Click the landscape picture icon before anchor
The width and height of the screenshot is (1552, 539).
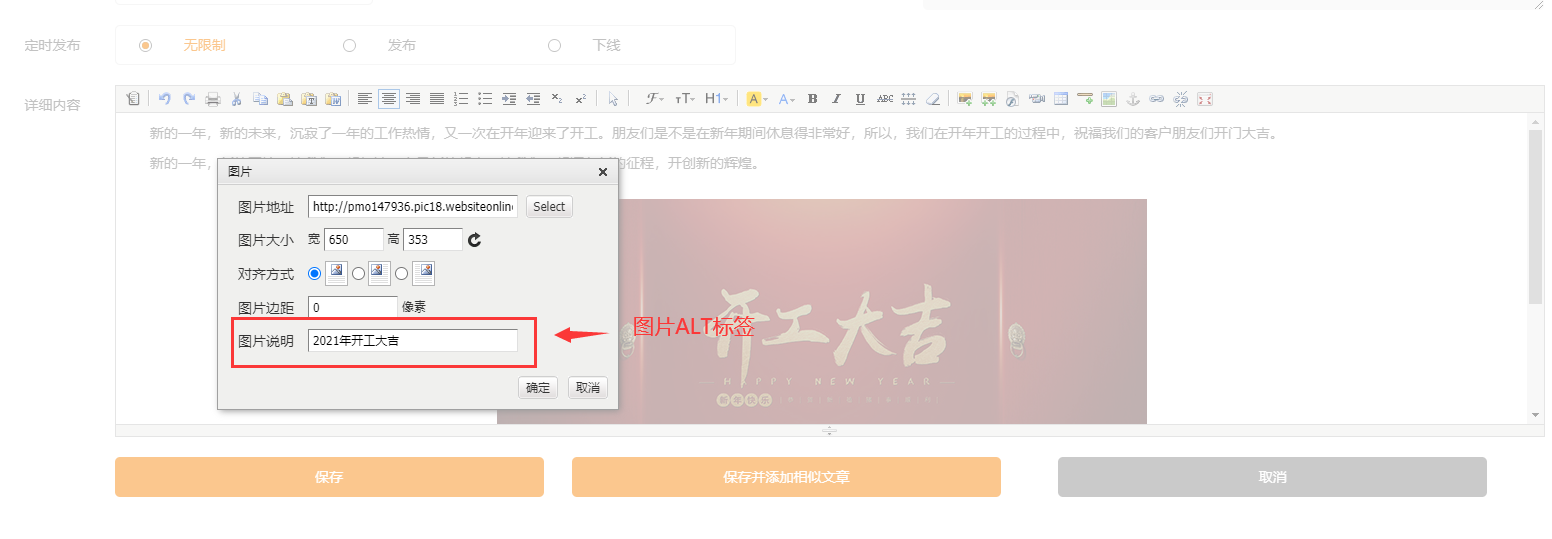[1109, 99]
